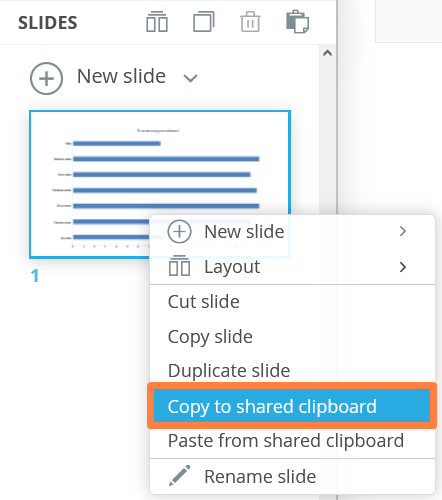Click the scroll up arrow in slides panel
442x500 pixels.
[x=327, y=53]
